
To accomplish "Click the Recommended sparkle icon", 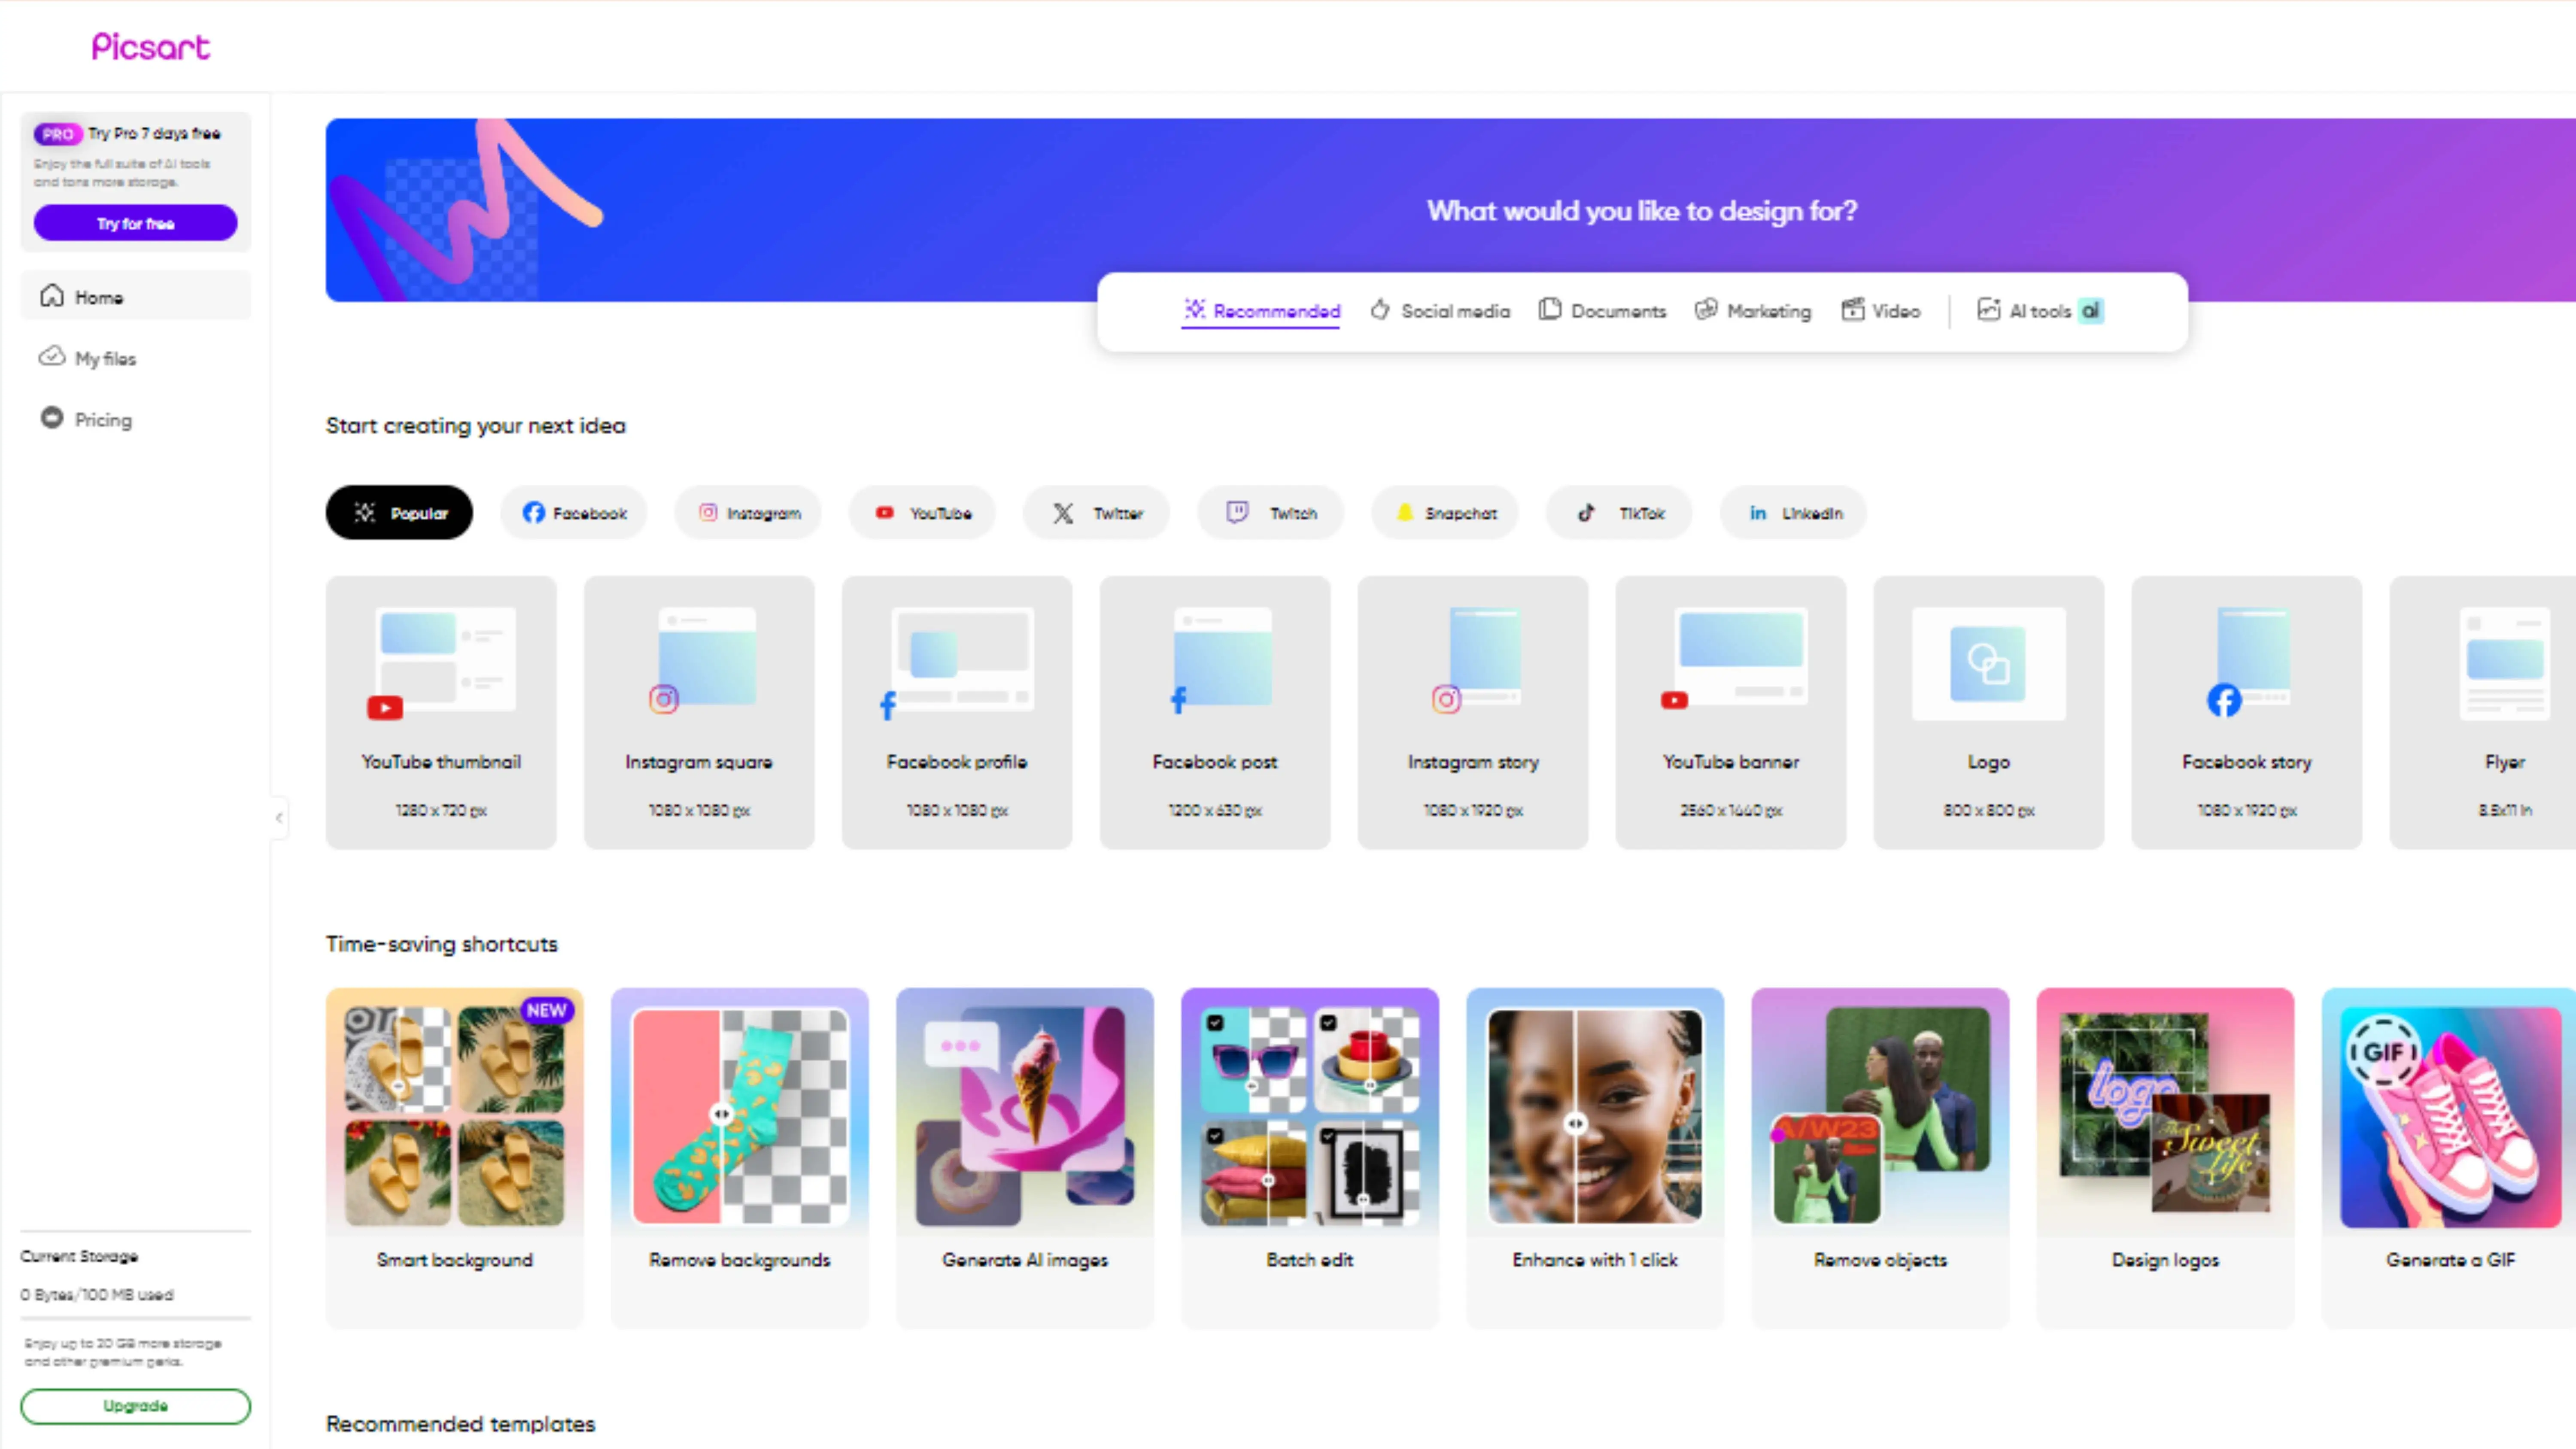I will click(x=1195, y=309).
